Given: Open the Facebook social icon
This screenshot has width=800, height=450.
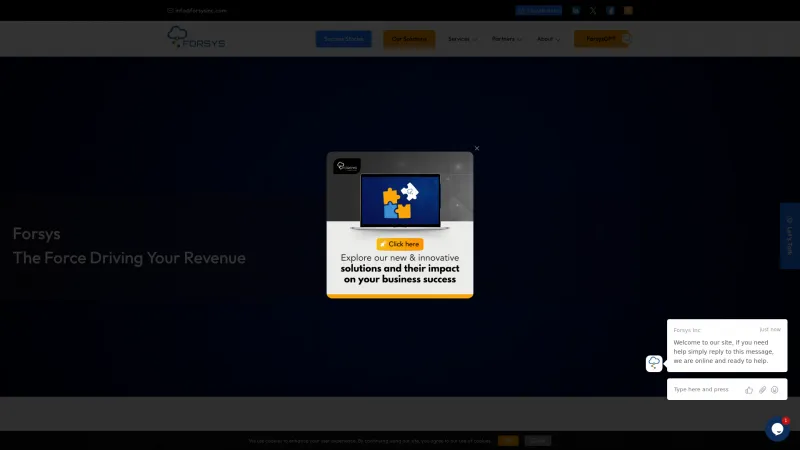Looking at the screenshot, I should click(610, 10).
